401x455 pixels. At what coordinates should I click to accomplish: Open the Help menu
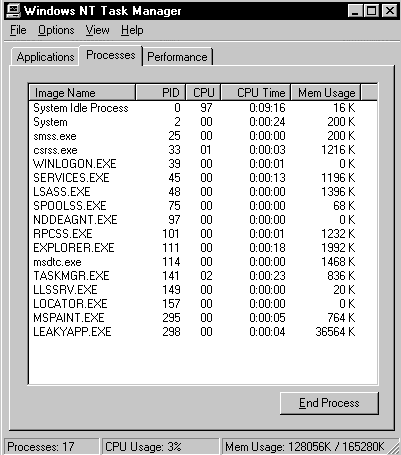coord(132,30)
